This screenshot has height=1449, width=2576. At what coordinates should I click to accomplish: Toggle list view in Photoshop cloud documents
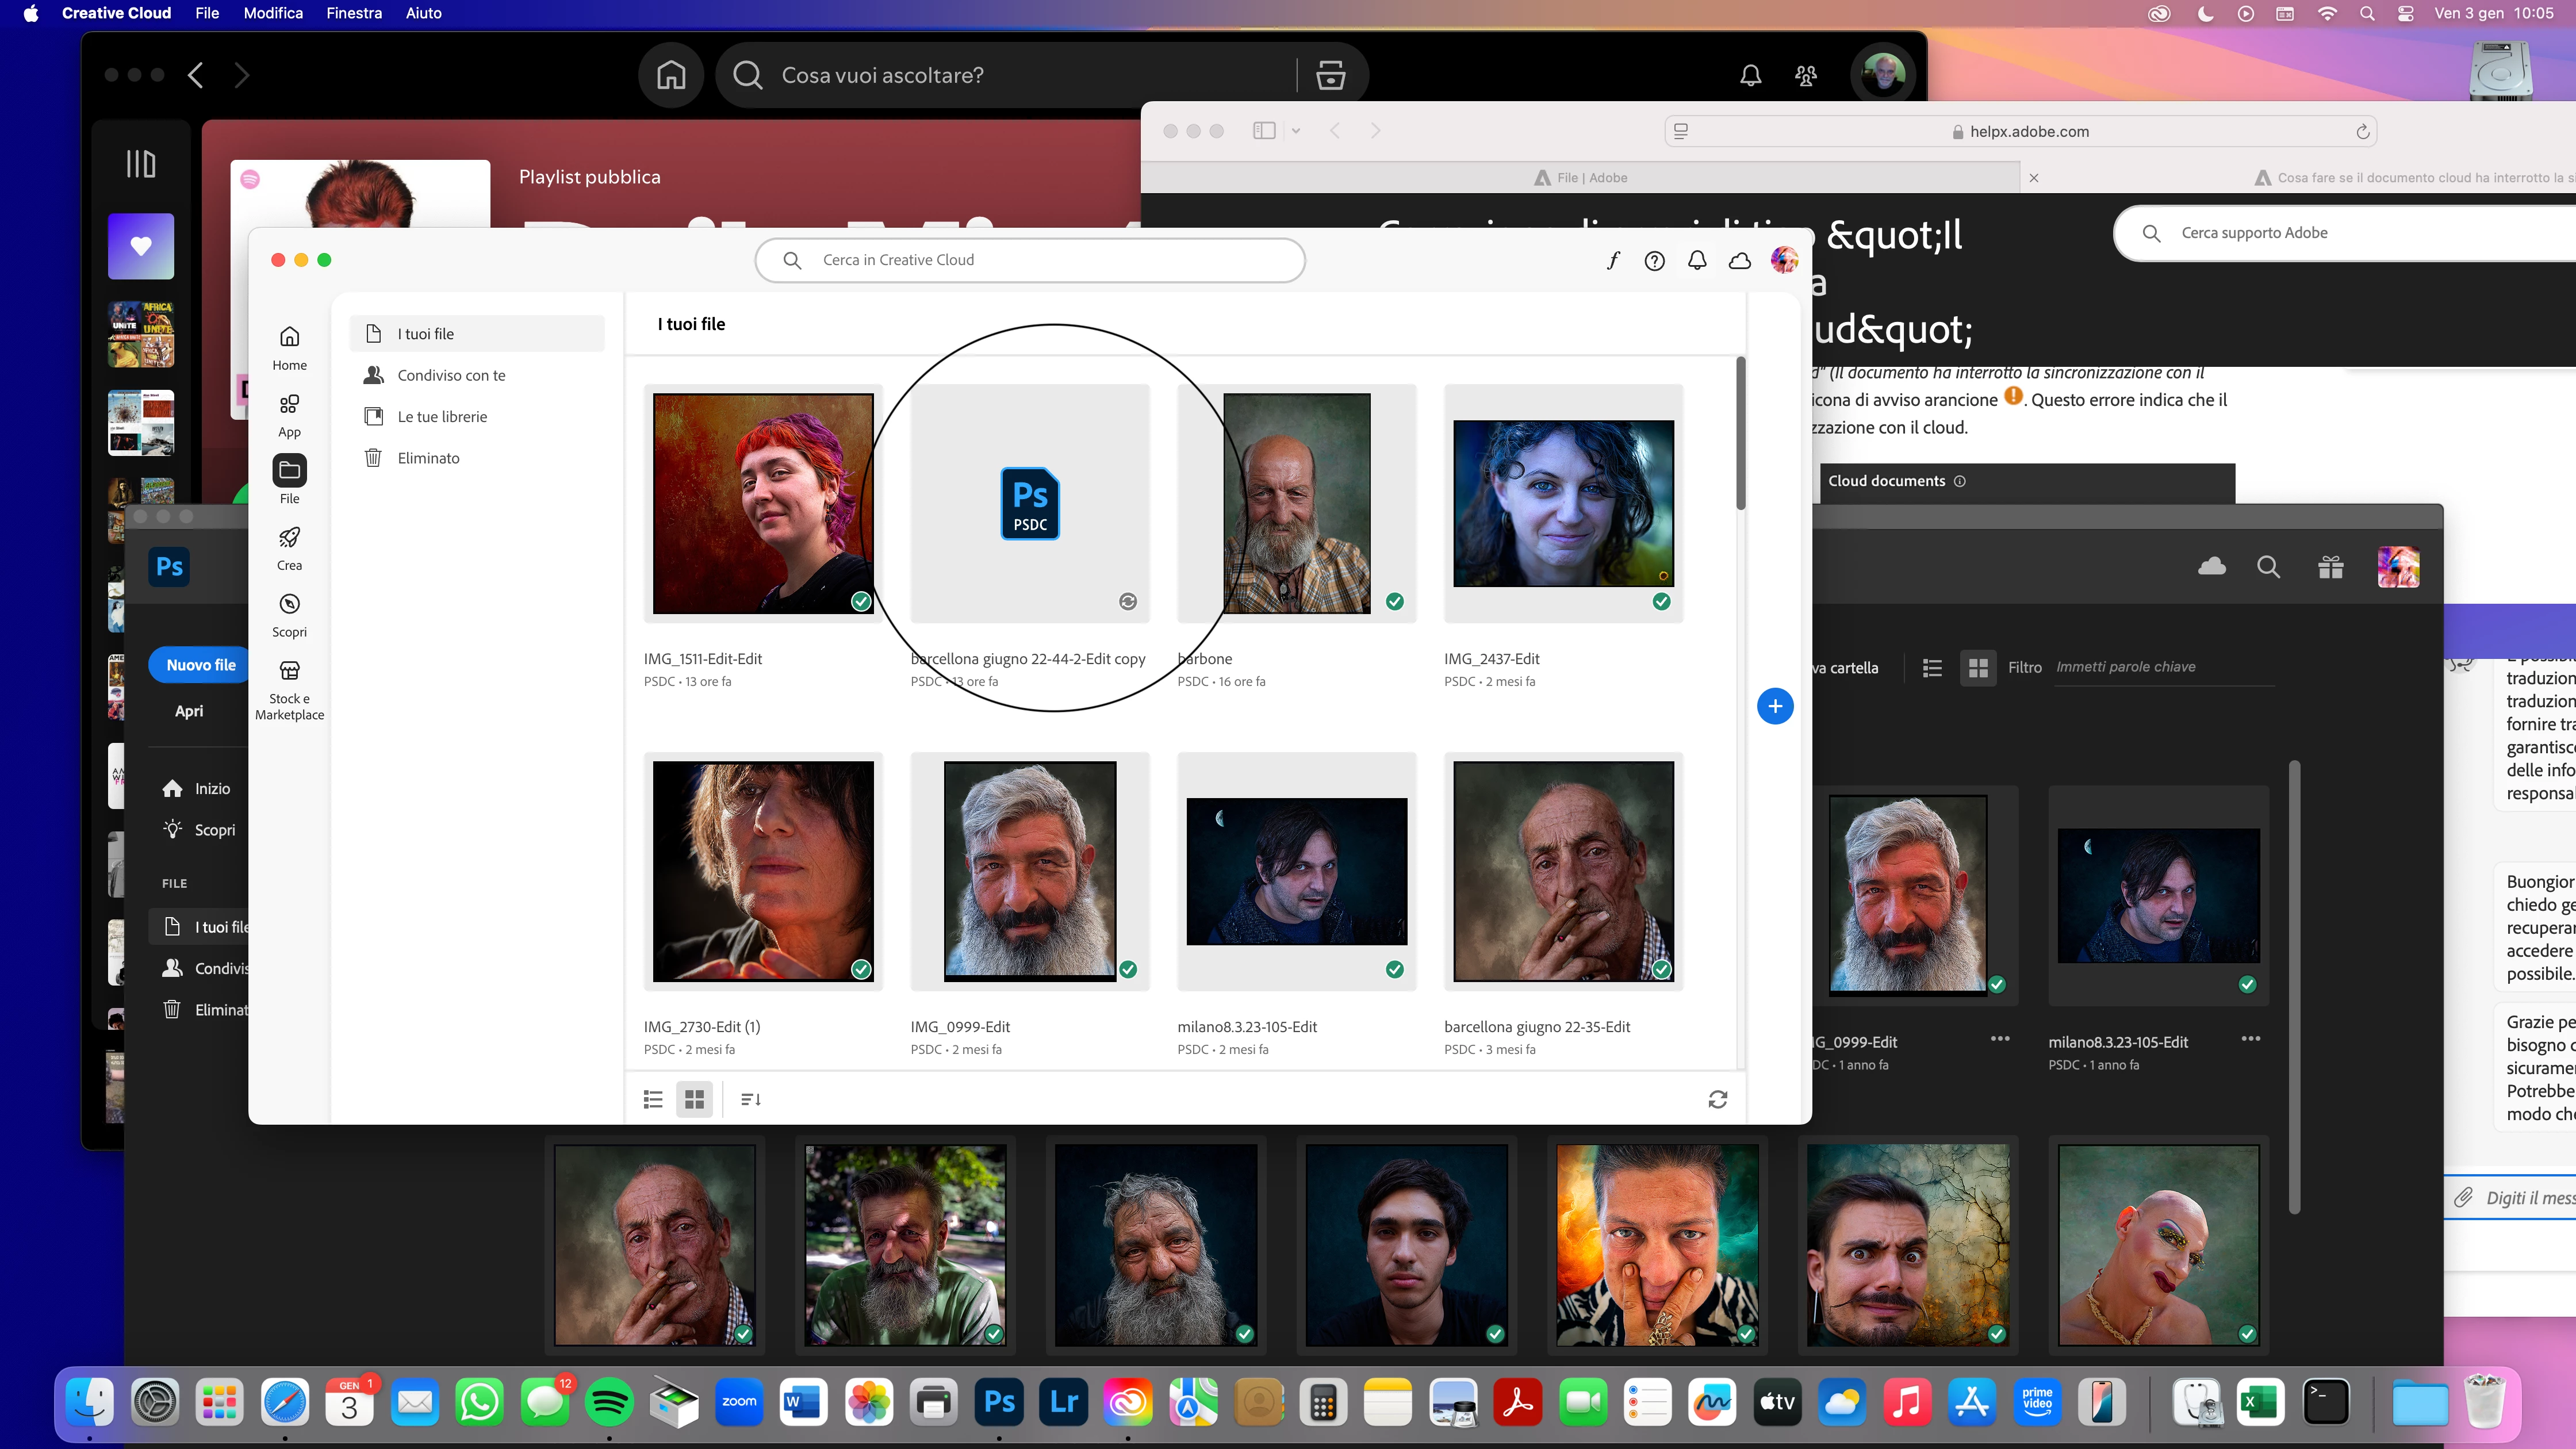coord(1932,668)
